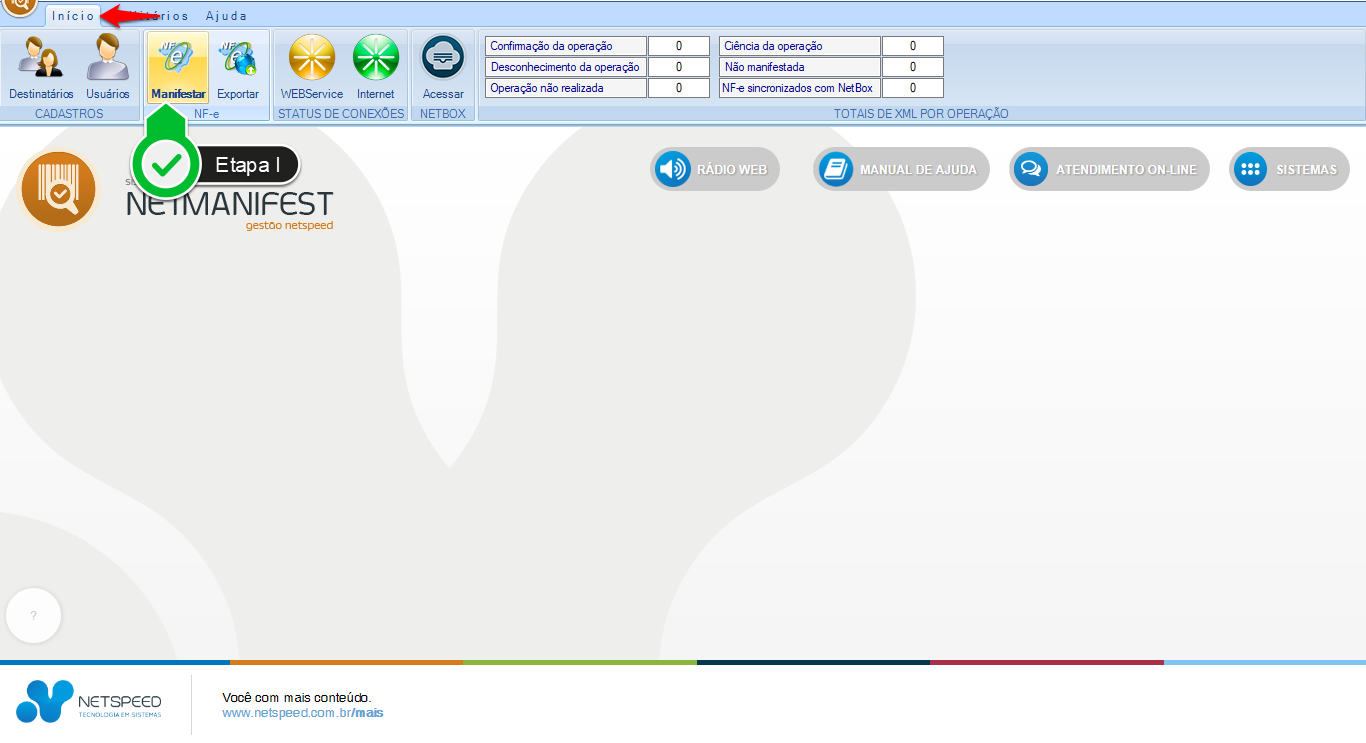
Task: Click the TOTAIS DE XML POR OPERAÇÃO caption
Action: tap(921, 114)
